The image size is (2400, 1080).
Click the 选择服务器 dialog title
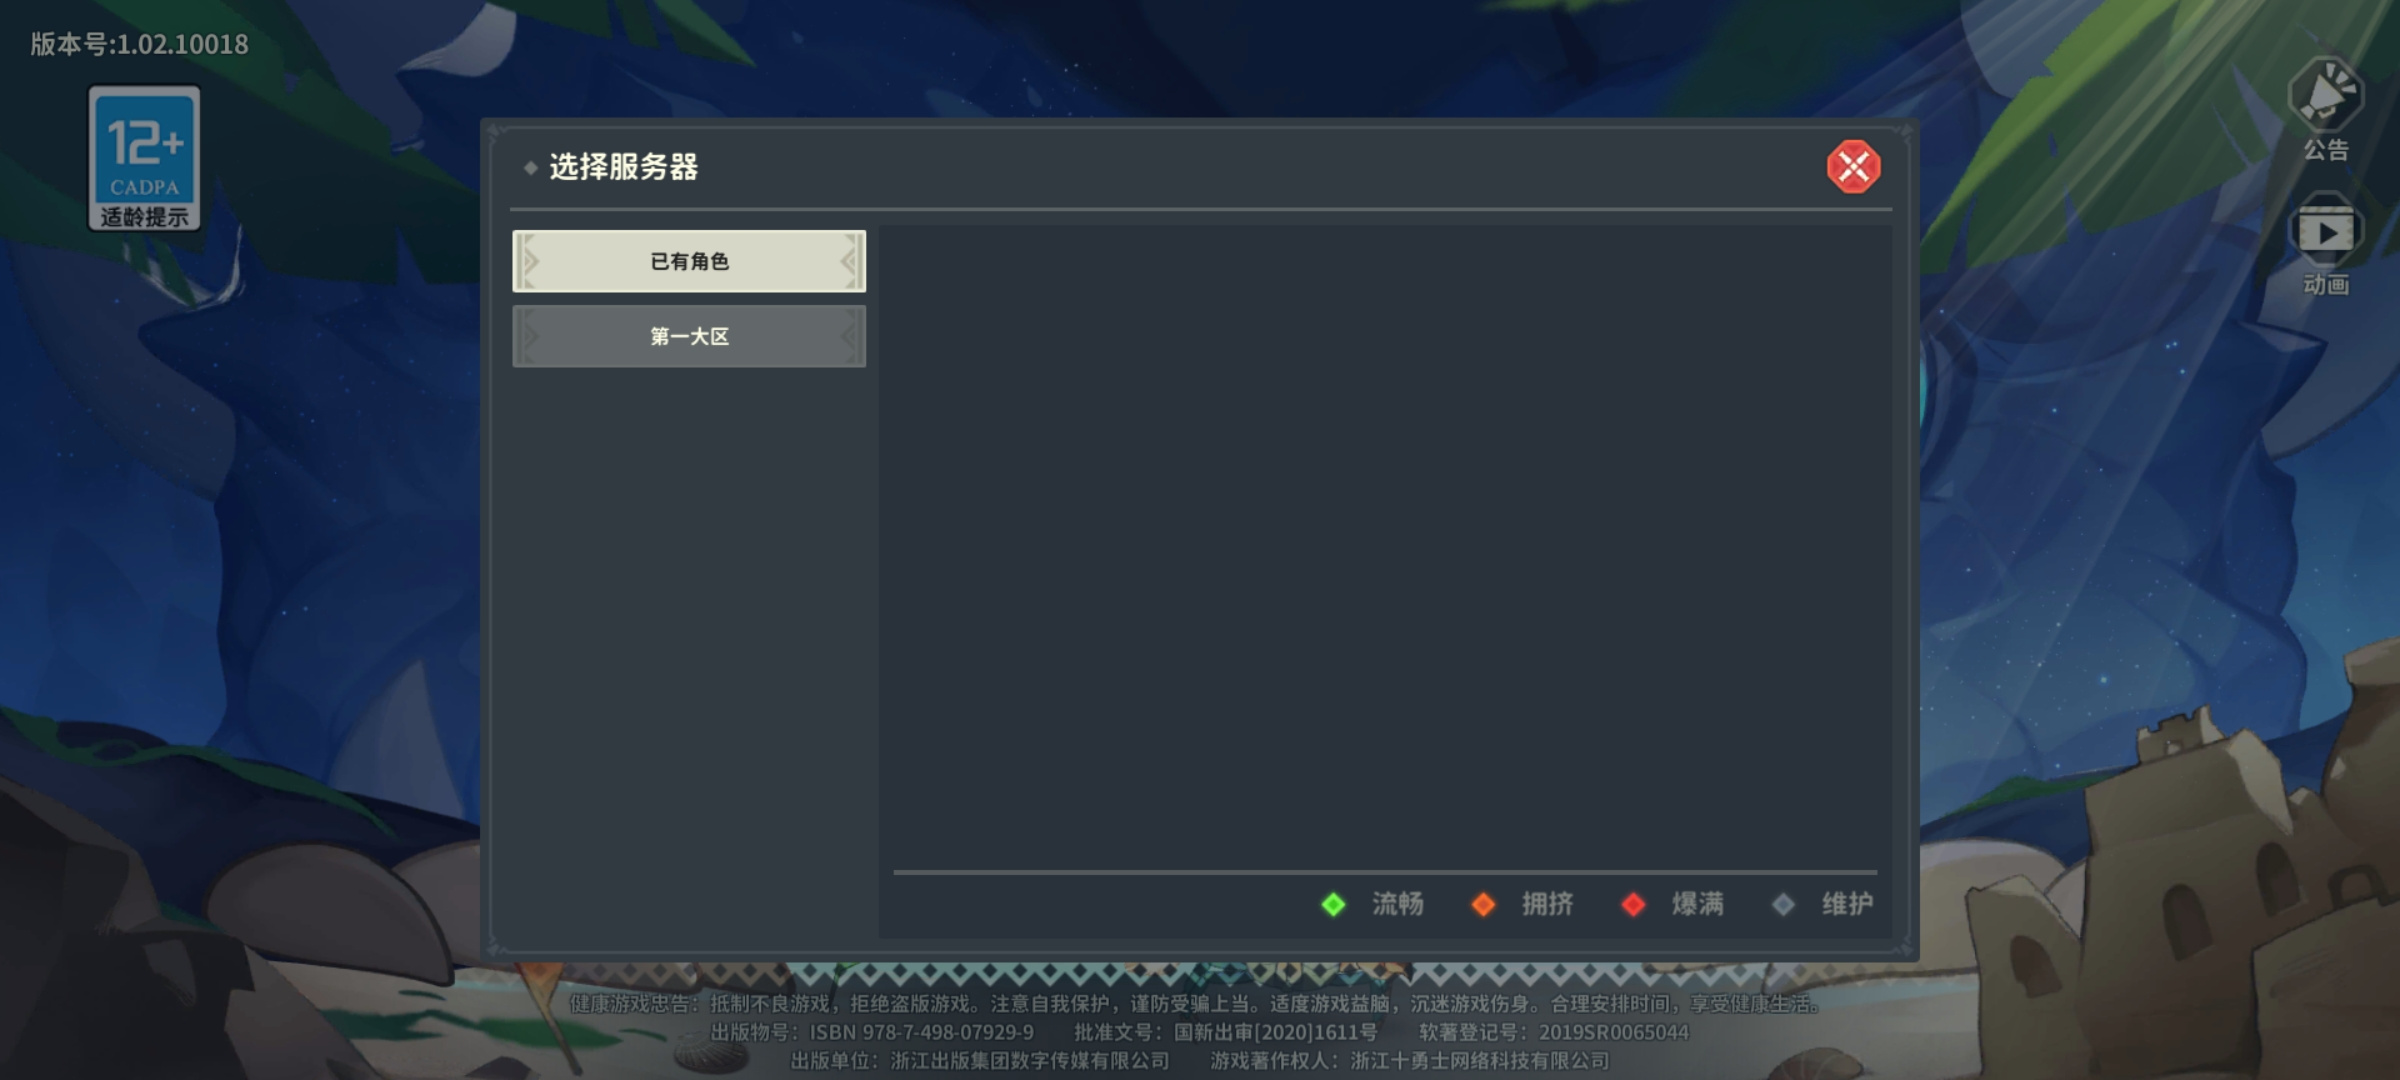coord(624,167)
